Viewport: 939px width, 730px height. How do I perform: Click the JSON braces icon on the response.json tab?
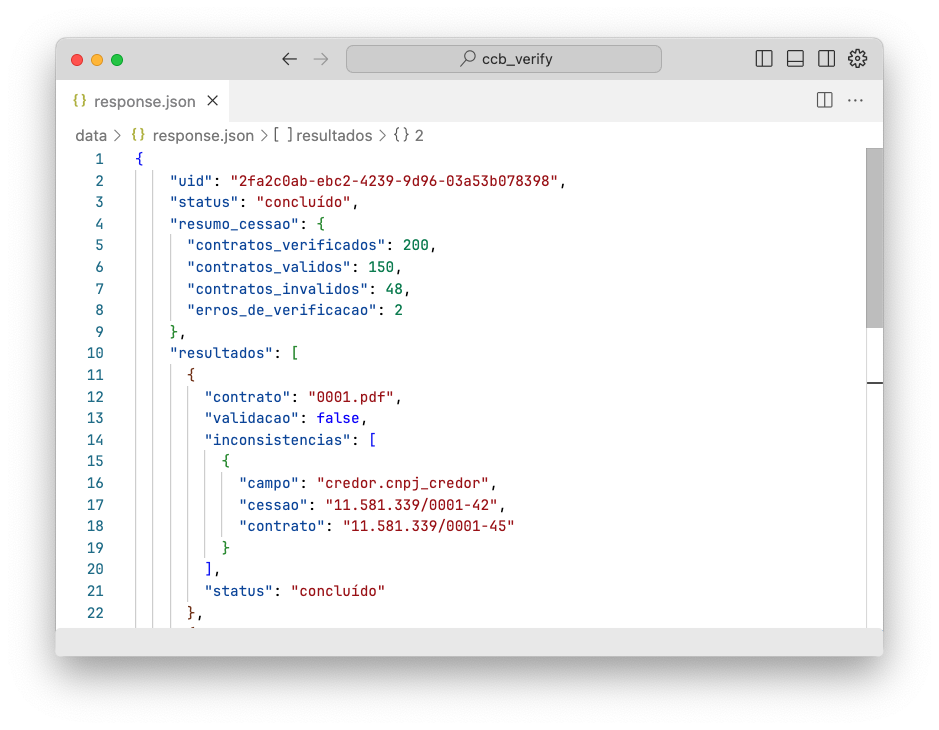pyautogui.click(x=78, y=101)
